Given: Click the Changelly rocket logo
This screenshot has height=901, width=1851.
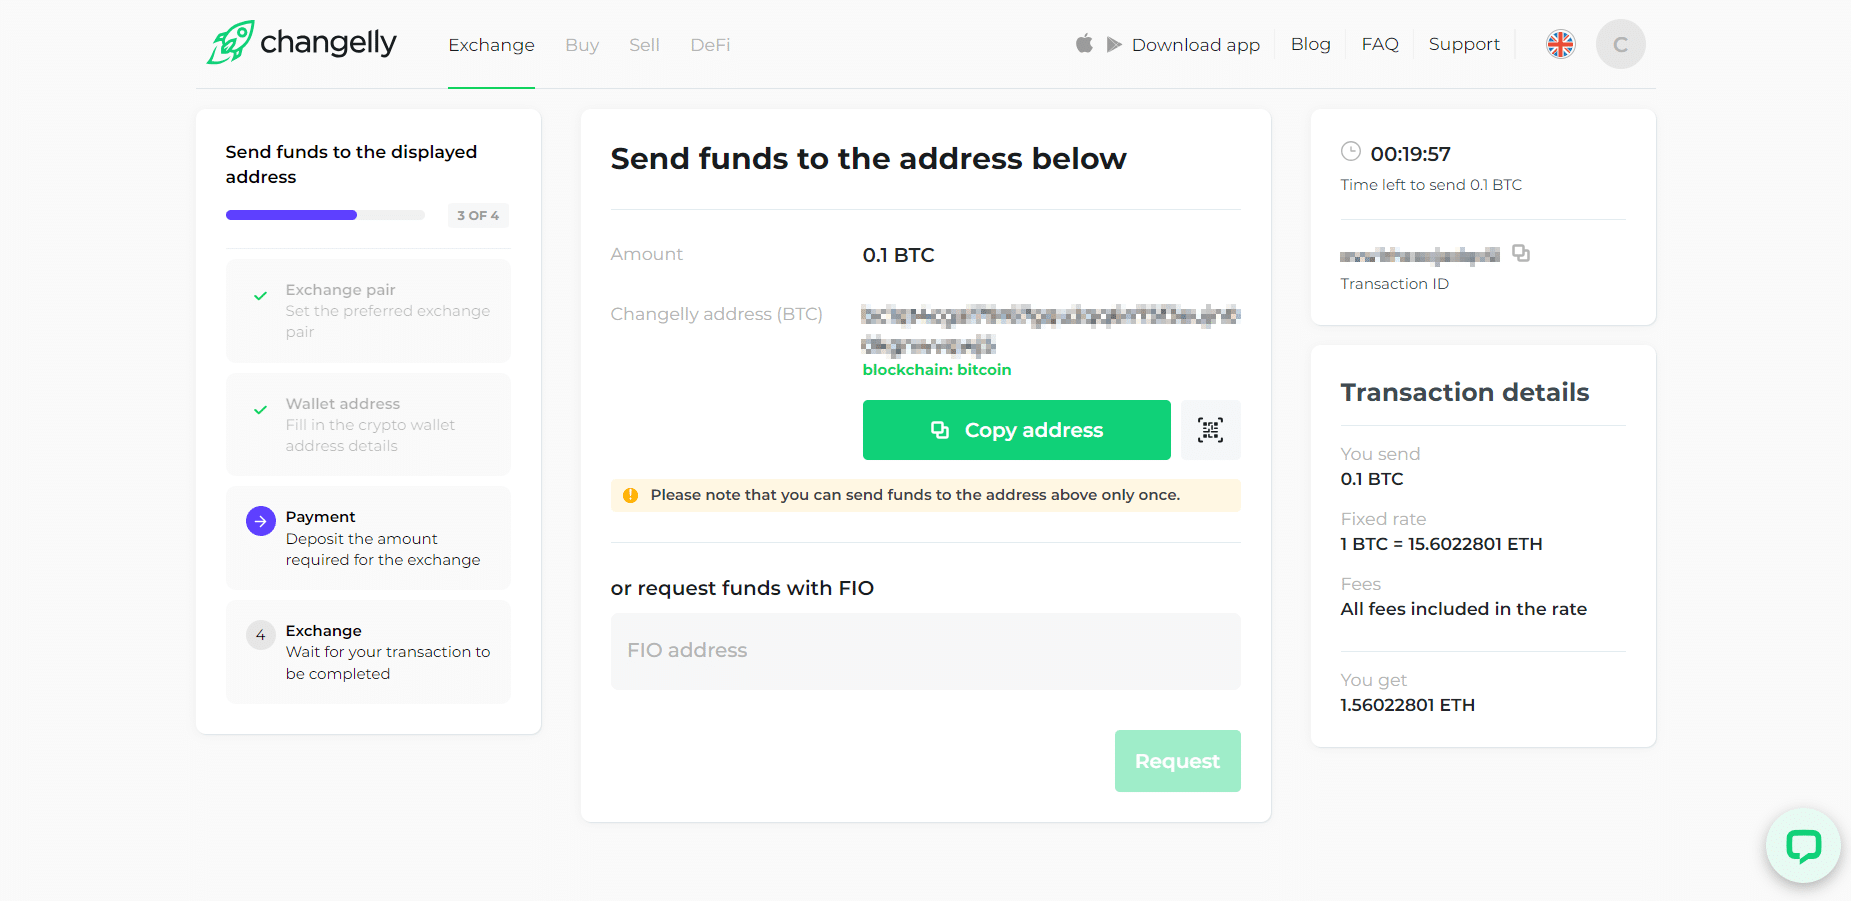Looking at the screenshot, I should coord(231,43).
